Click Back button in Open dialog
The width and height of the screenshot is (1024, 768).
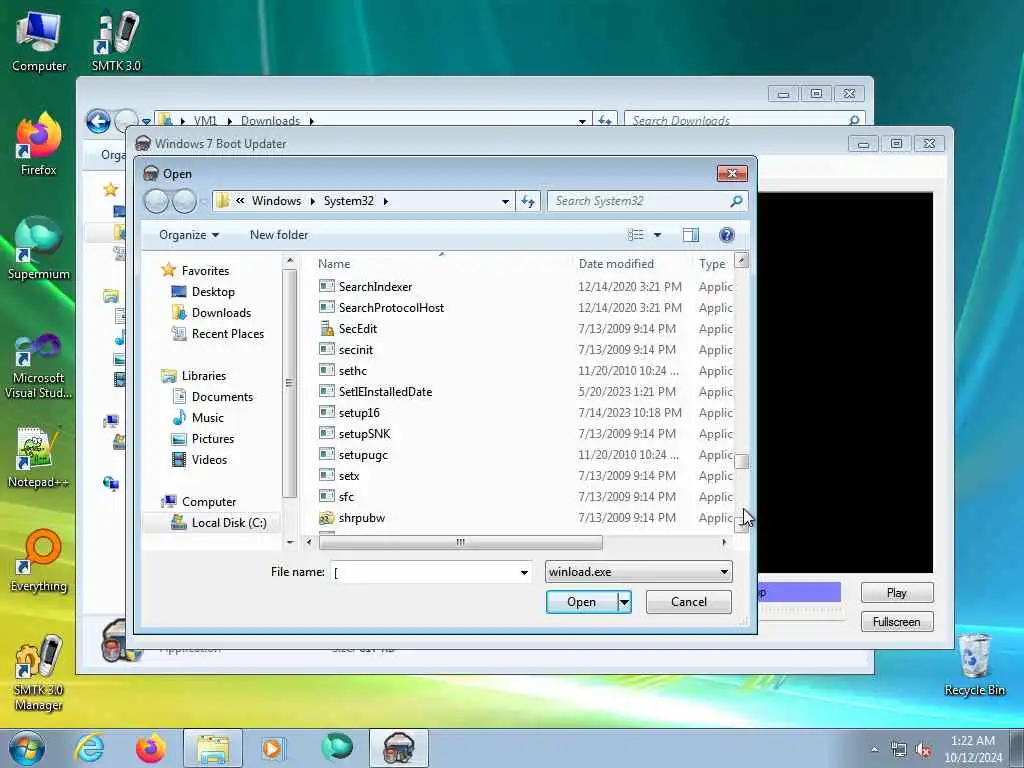[x=156, y=201]
